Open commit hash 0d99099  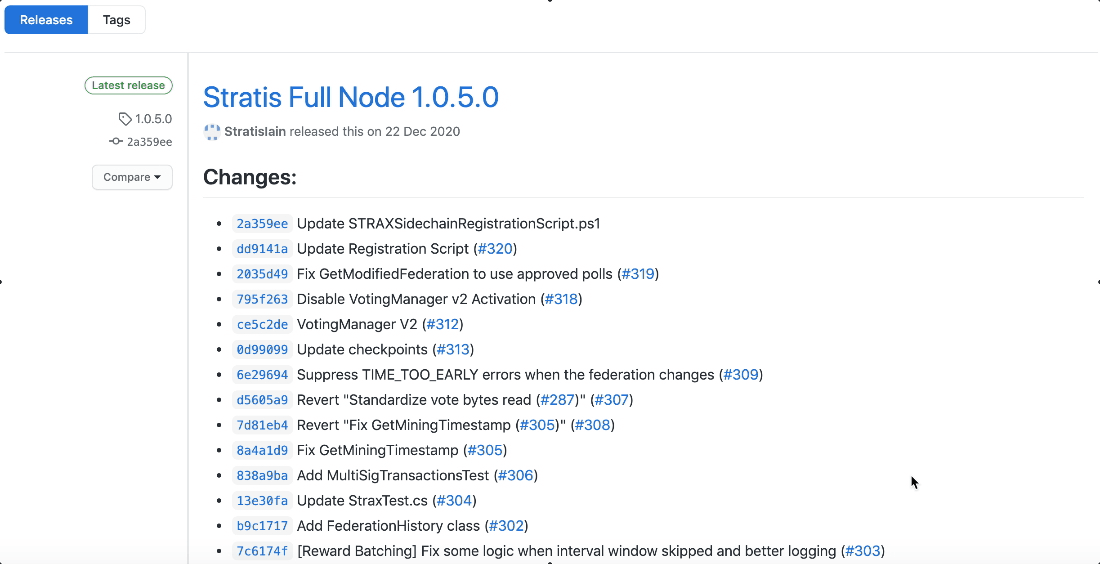[x=262, y=350]
